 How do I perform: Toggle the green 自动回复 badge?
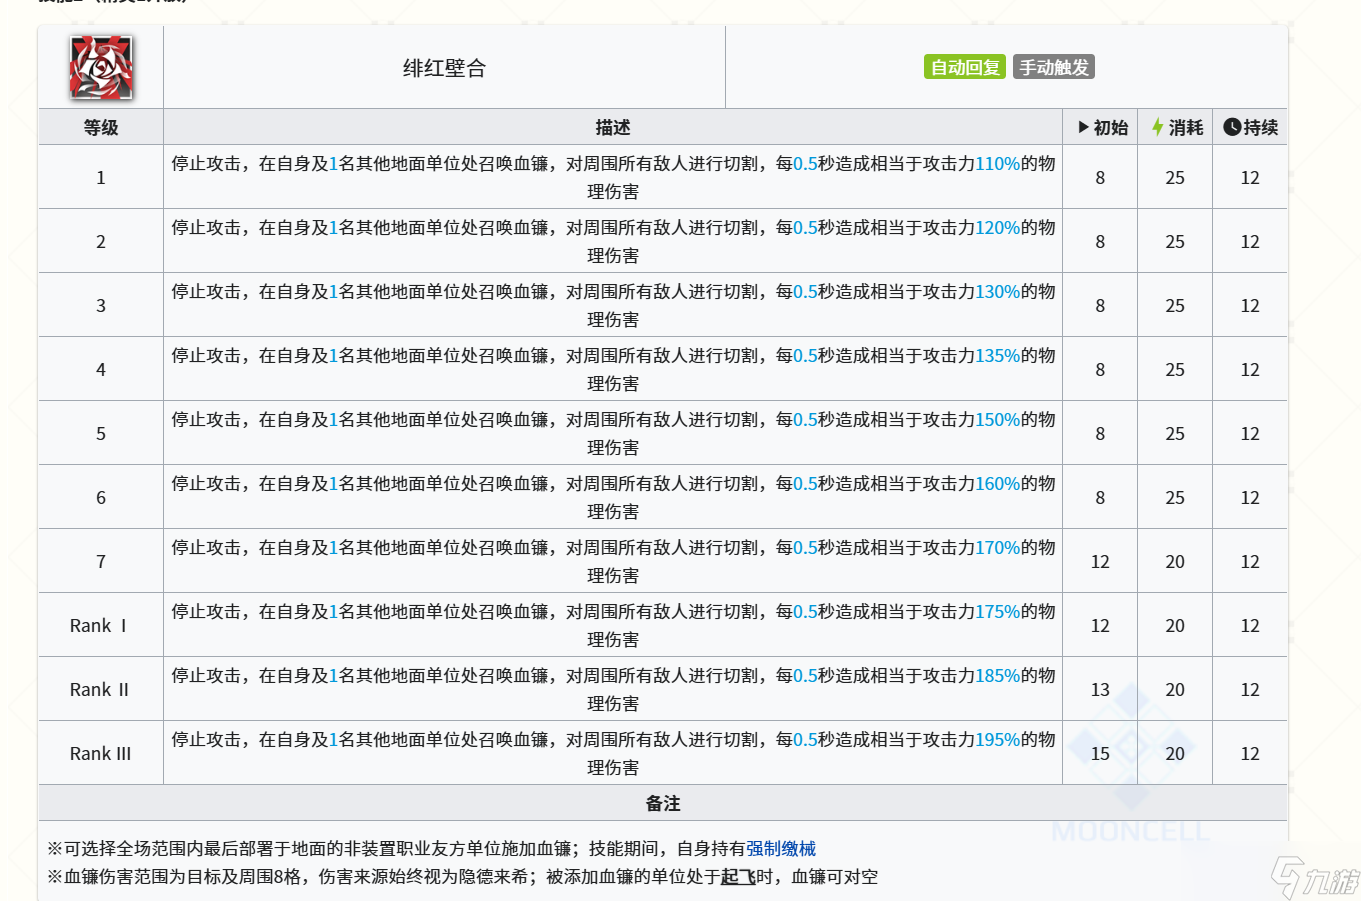pos(963,67)
